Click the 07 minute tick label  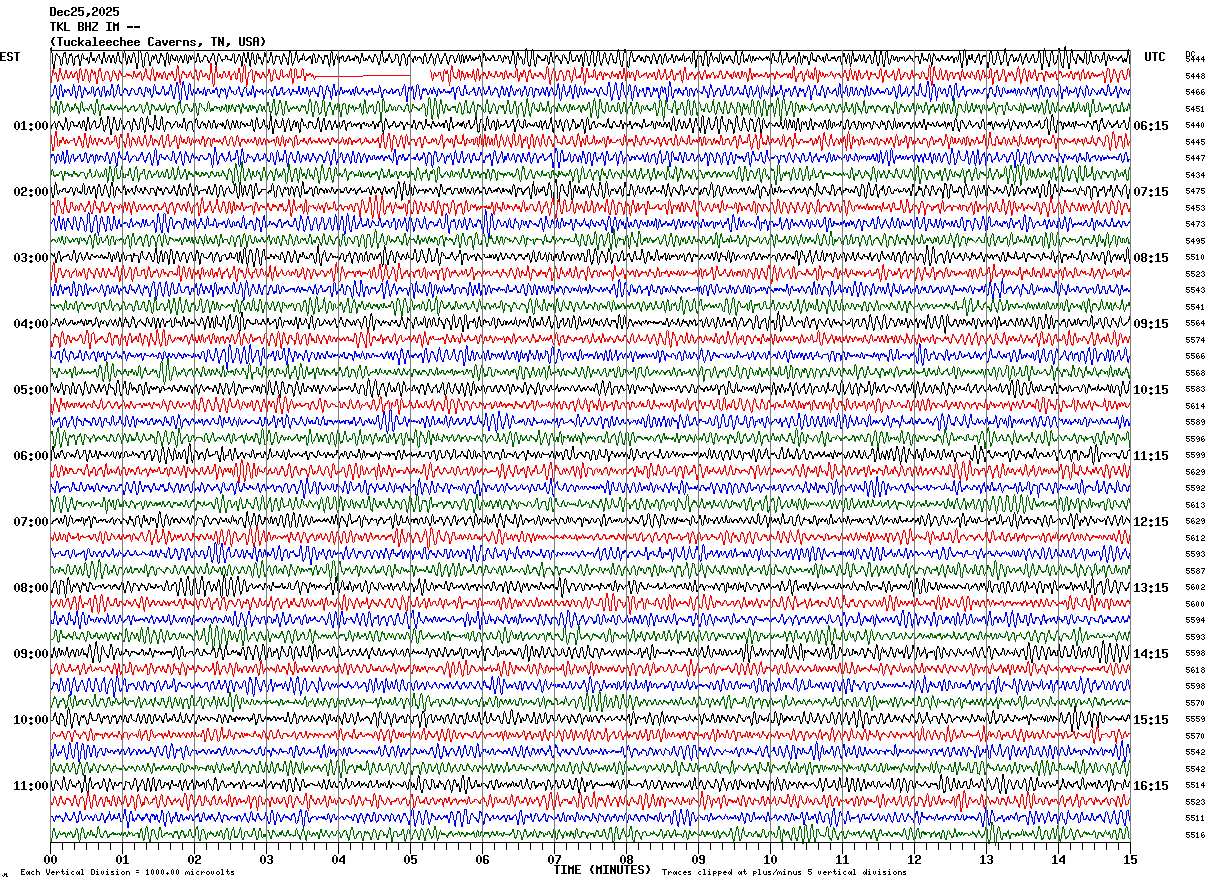pos(554,860)
